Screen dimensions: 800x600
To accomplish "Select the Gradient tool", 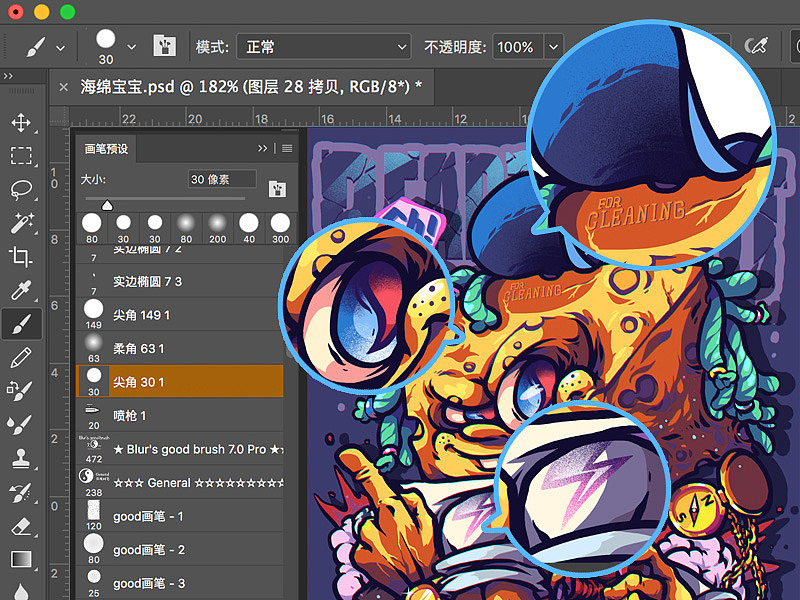I will (x=19, y=558).
